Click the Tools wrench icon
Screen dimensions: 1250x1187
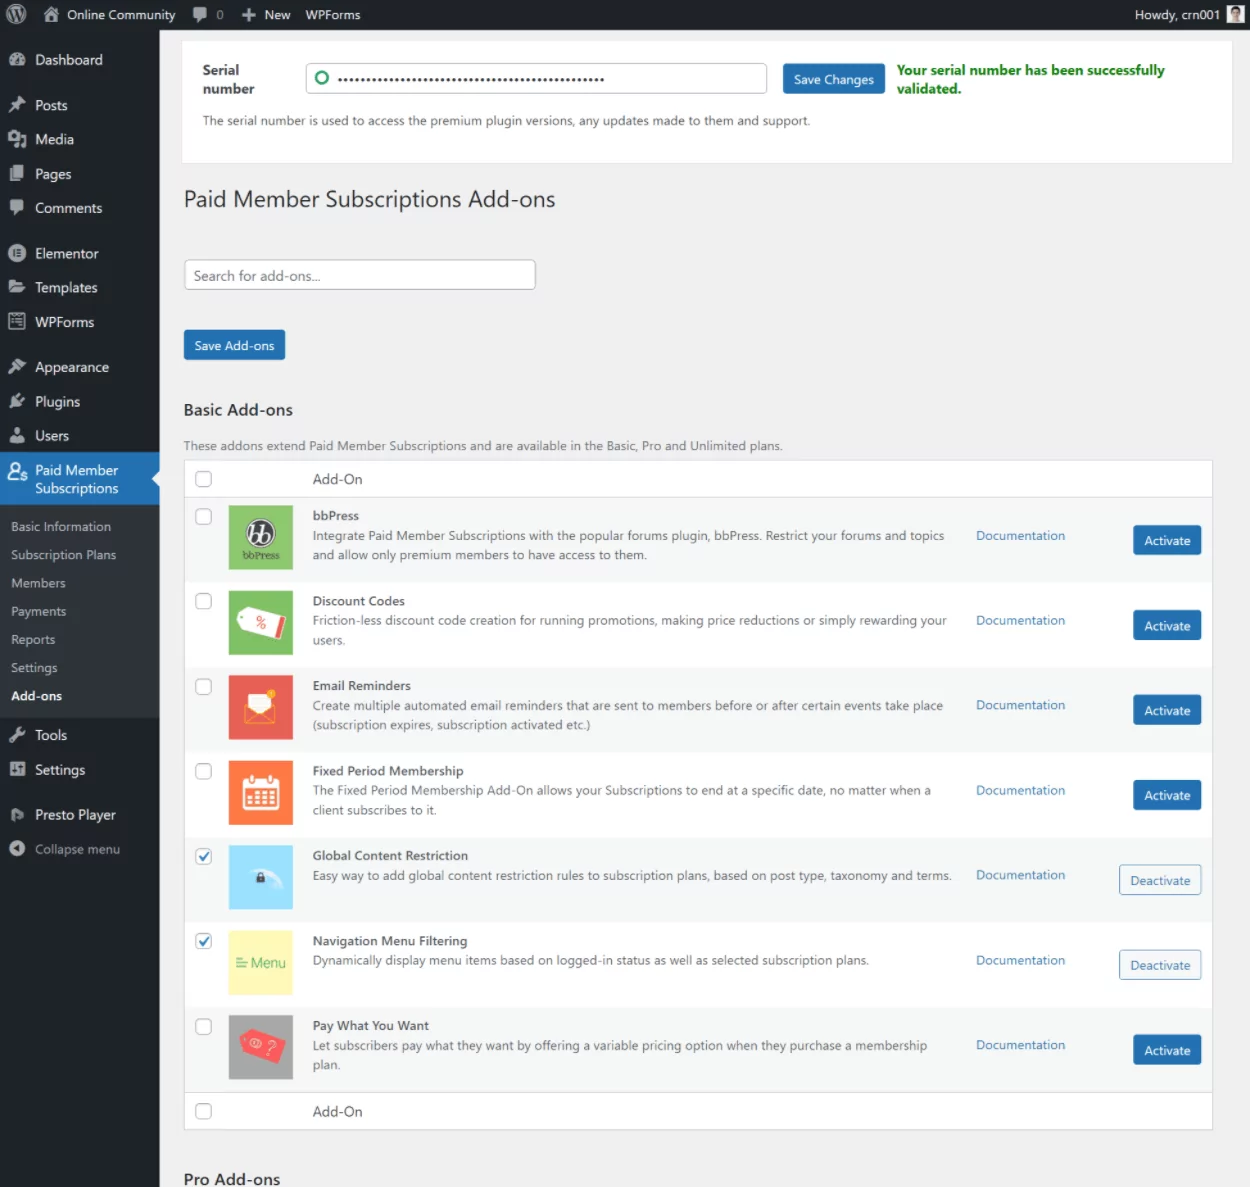pos(17,734)
